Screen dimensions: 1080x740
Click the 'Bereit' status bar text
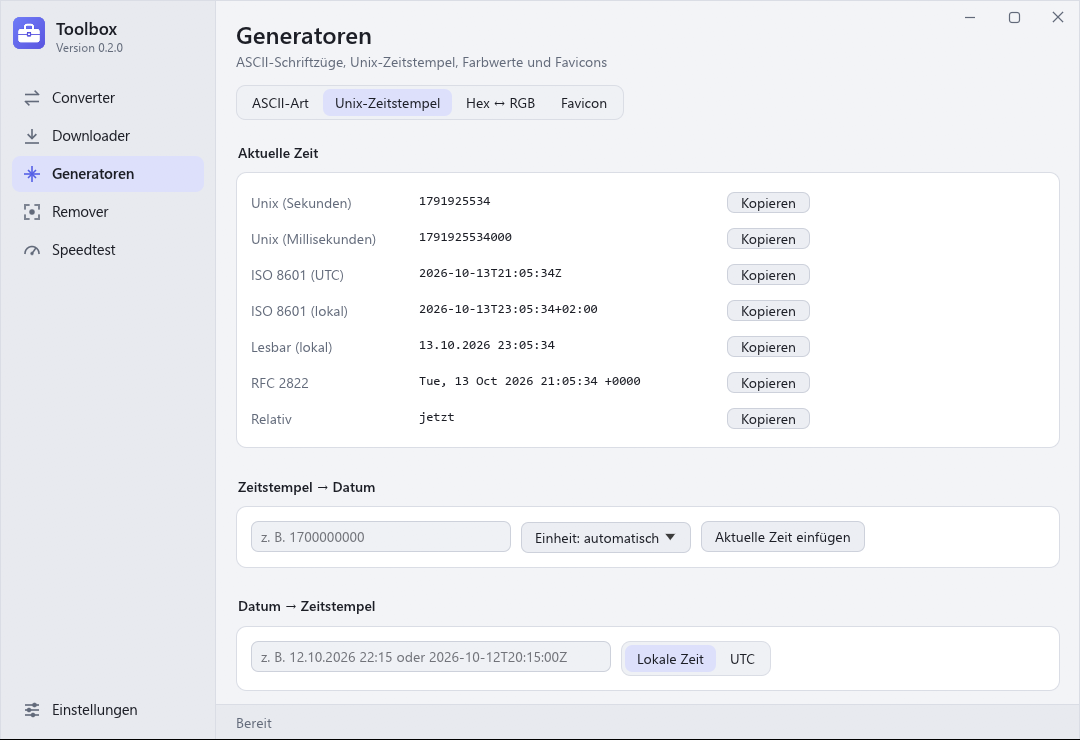(x=253, y=723)
